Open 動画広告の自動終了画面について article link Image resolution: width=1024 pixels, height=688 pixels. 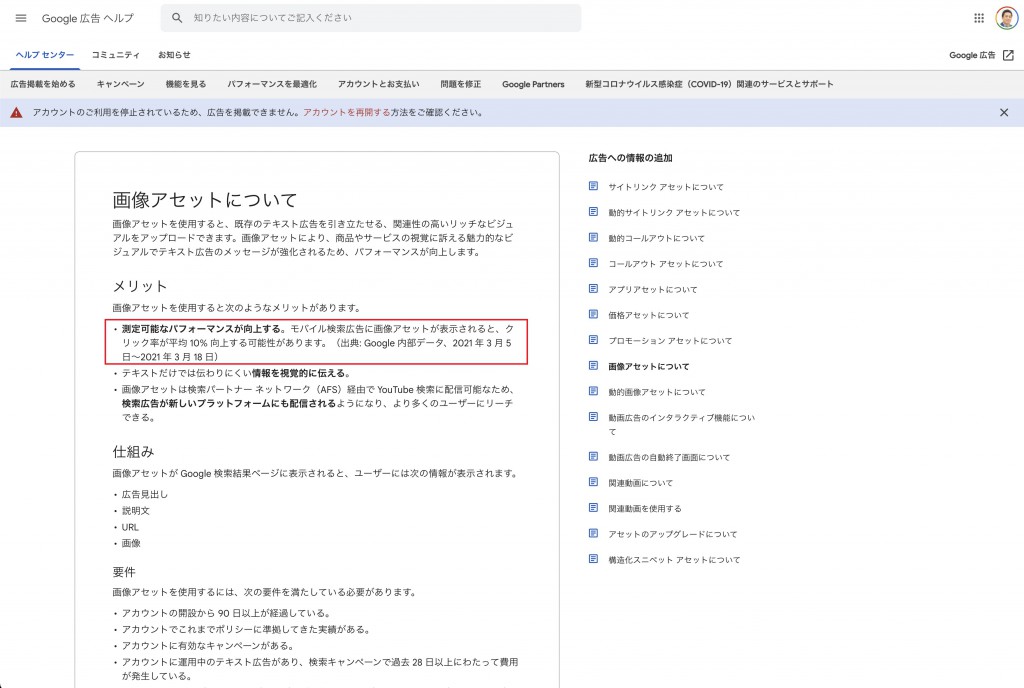pyautogui.click(x=669, y=457)
